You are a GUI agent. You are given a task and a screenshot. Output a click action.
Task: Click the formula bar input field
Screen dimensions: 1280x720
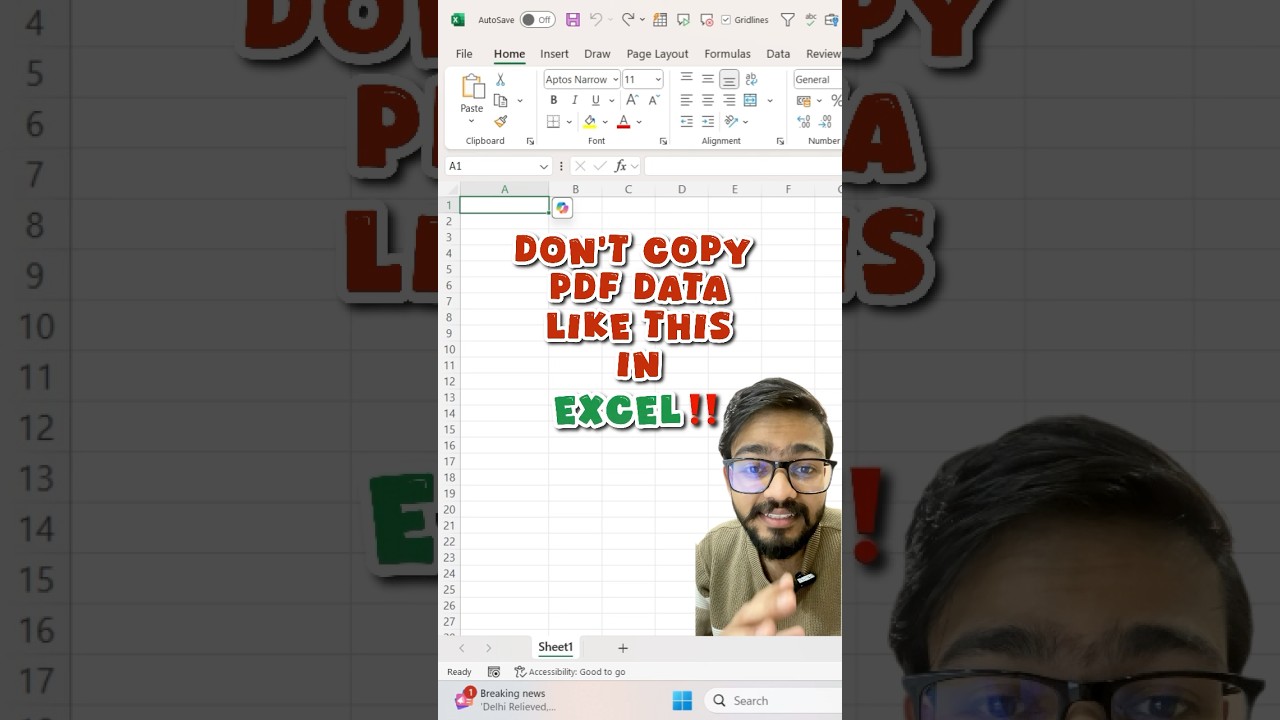point(743,166)
